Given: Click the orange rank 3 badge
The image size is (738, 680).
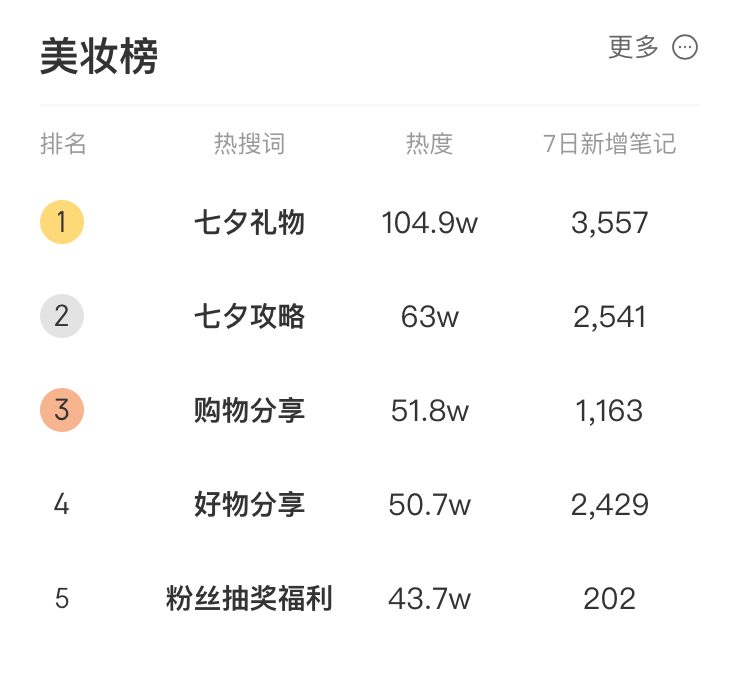Looking at the screenshot, I should point(62,410).
